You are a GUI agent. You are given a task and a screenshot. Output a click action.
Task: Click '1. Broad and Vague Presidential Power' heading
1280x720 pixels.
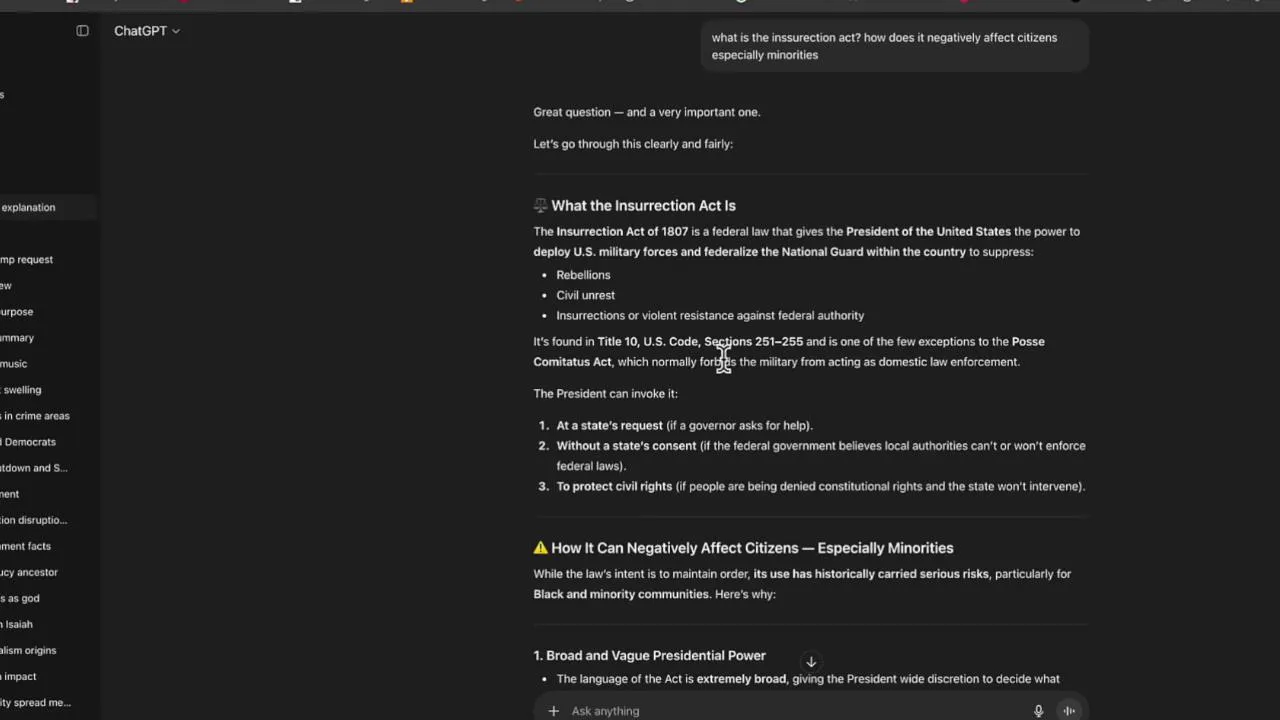point(649,655)
